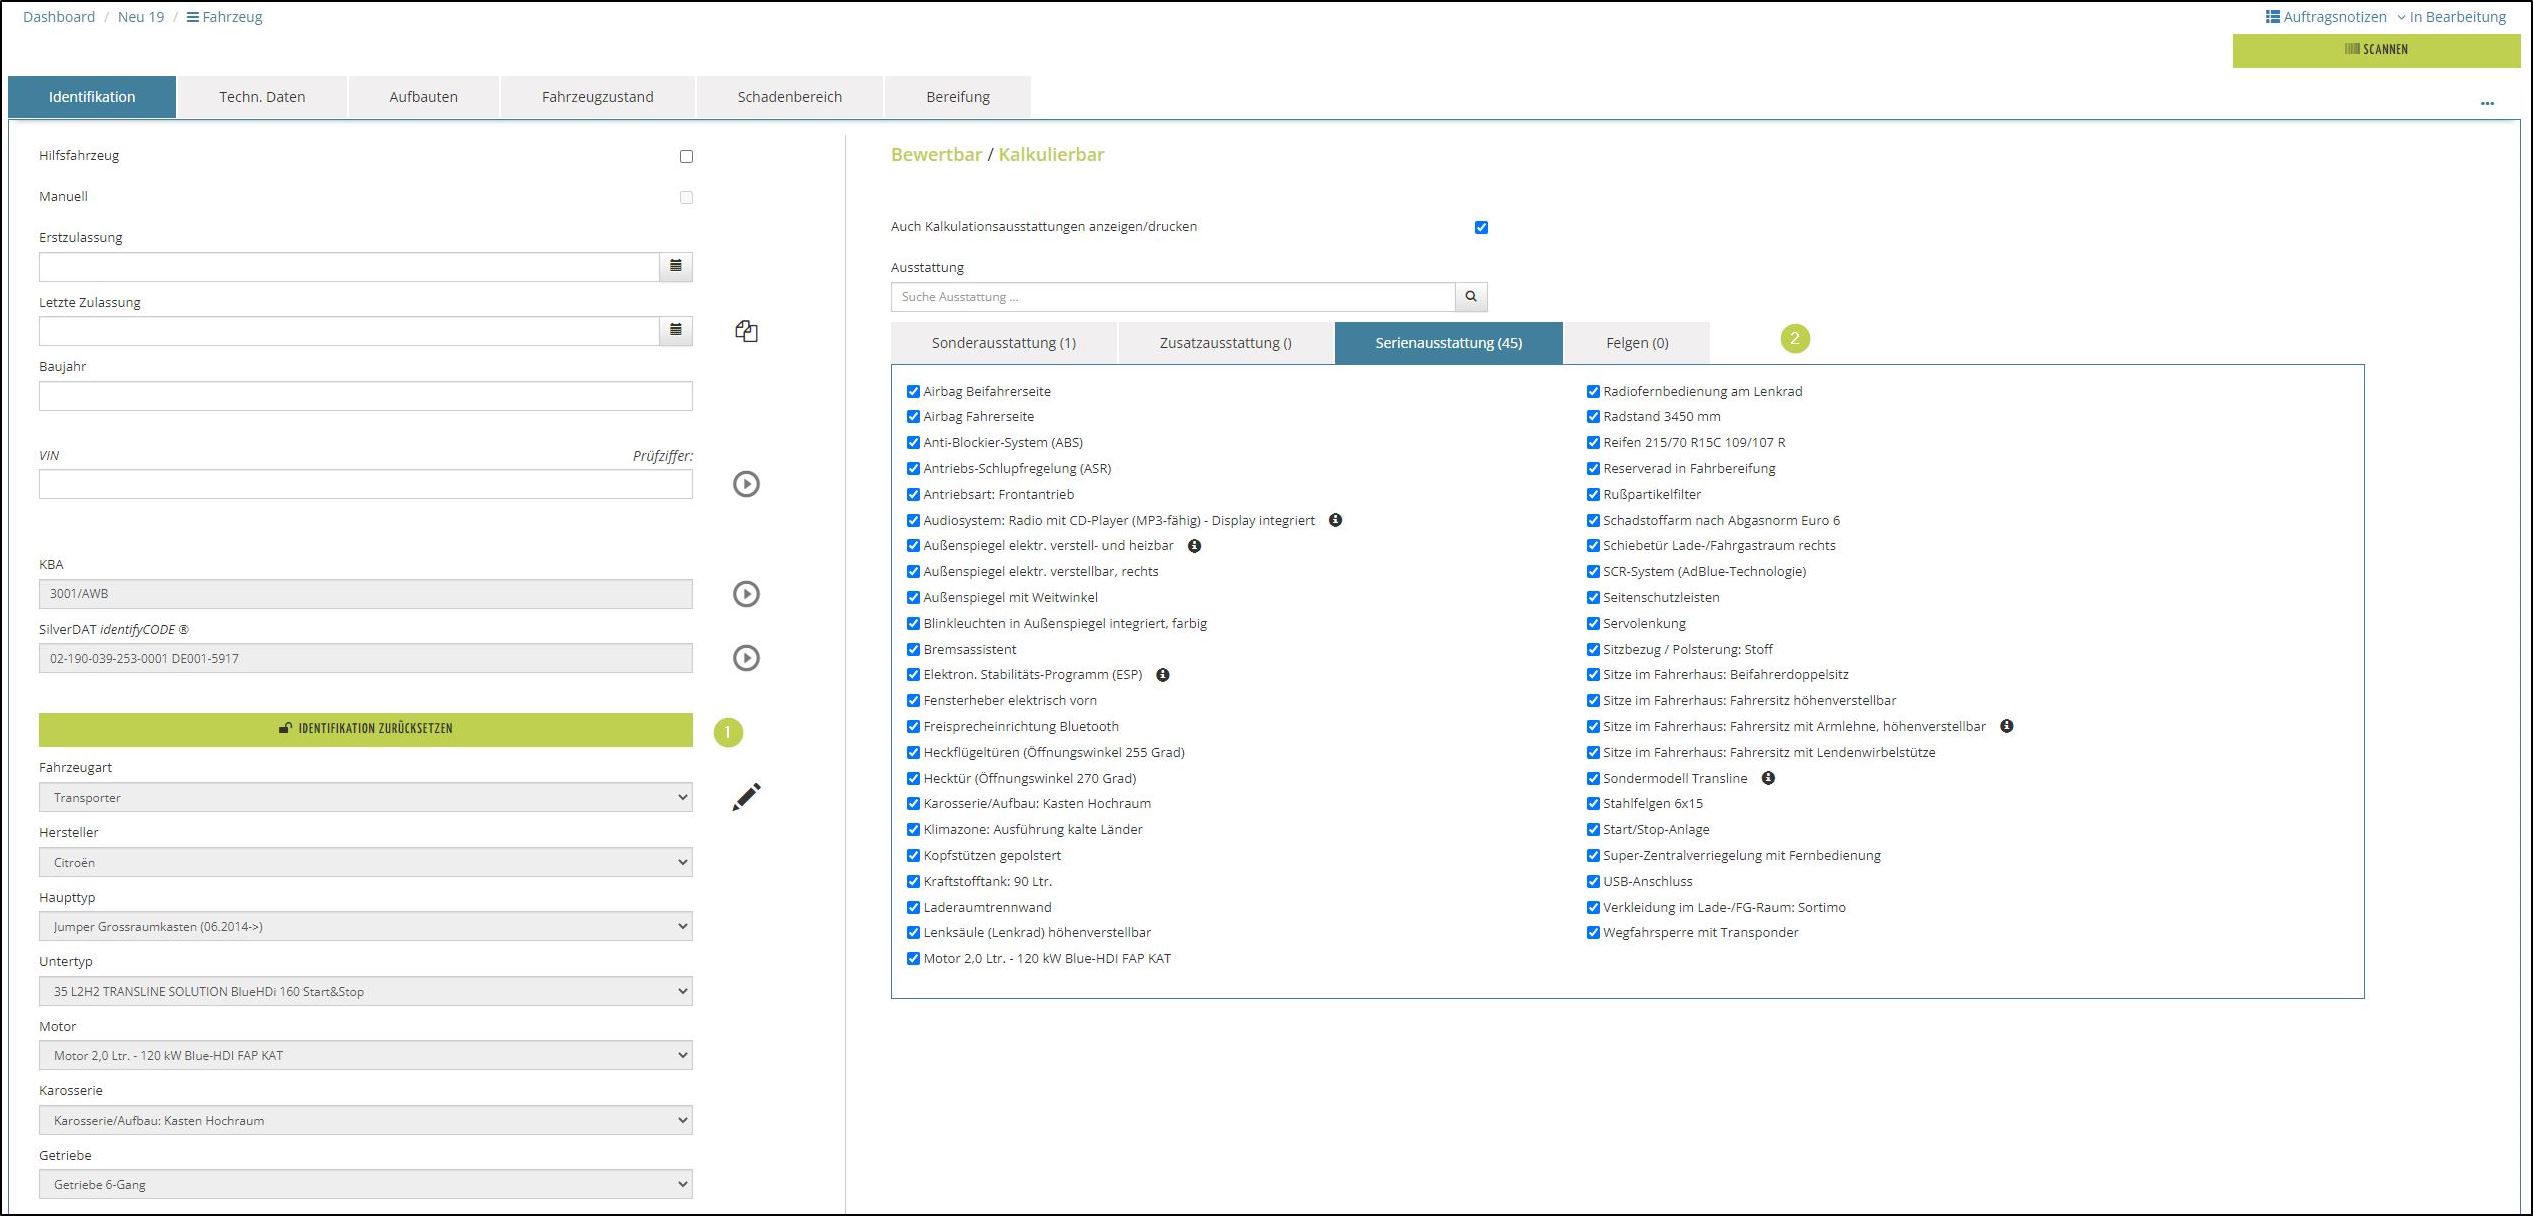Switch to the Techn. Daten tab

pos(262,97)
